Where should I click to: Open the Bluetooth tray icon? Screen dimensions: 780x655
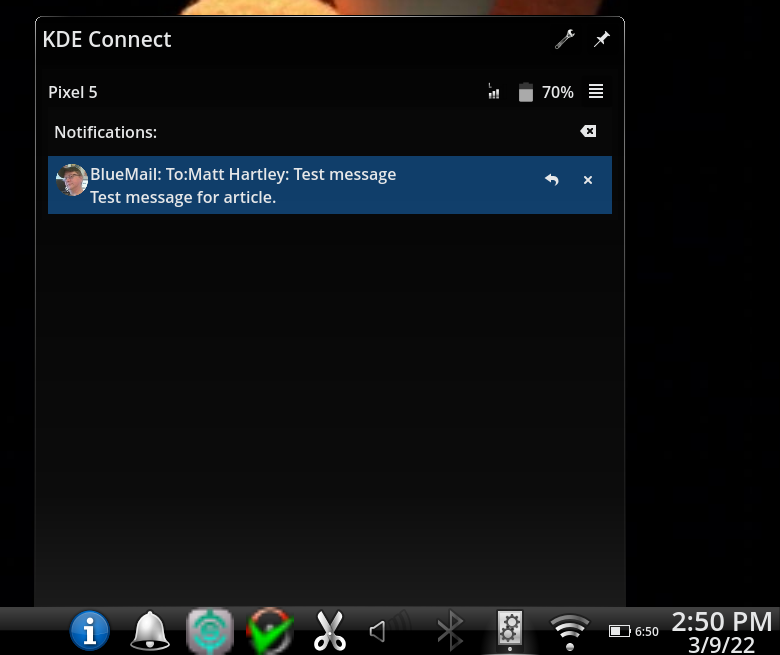pyautogui.click(x=450, y=631)
